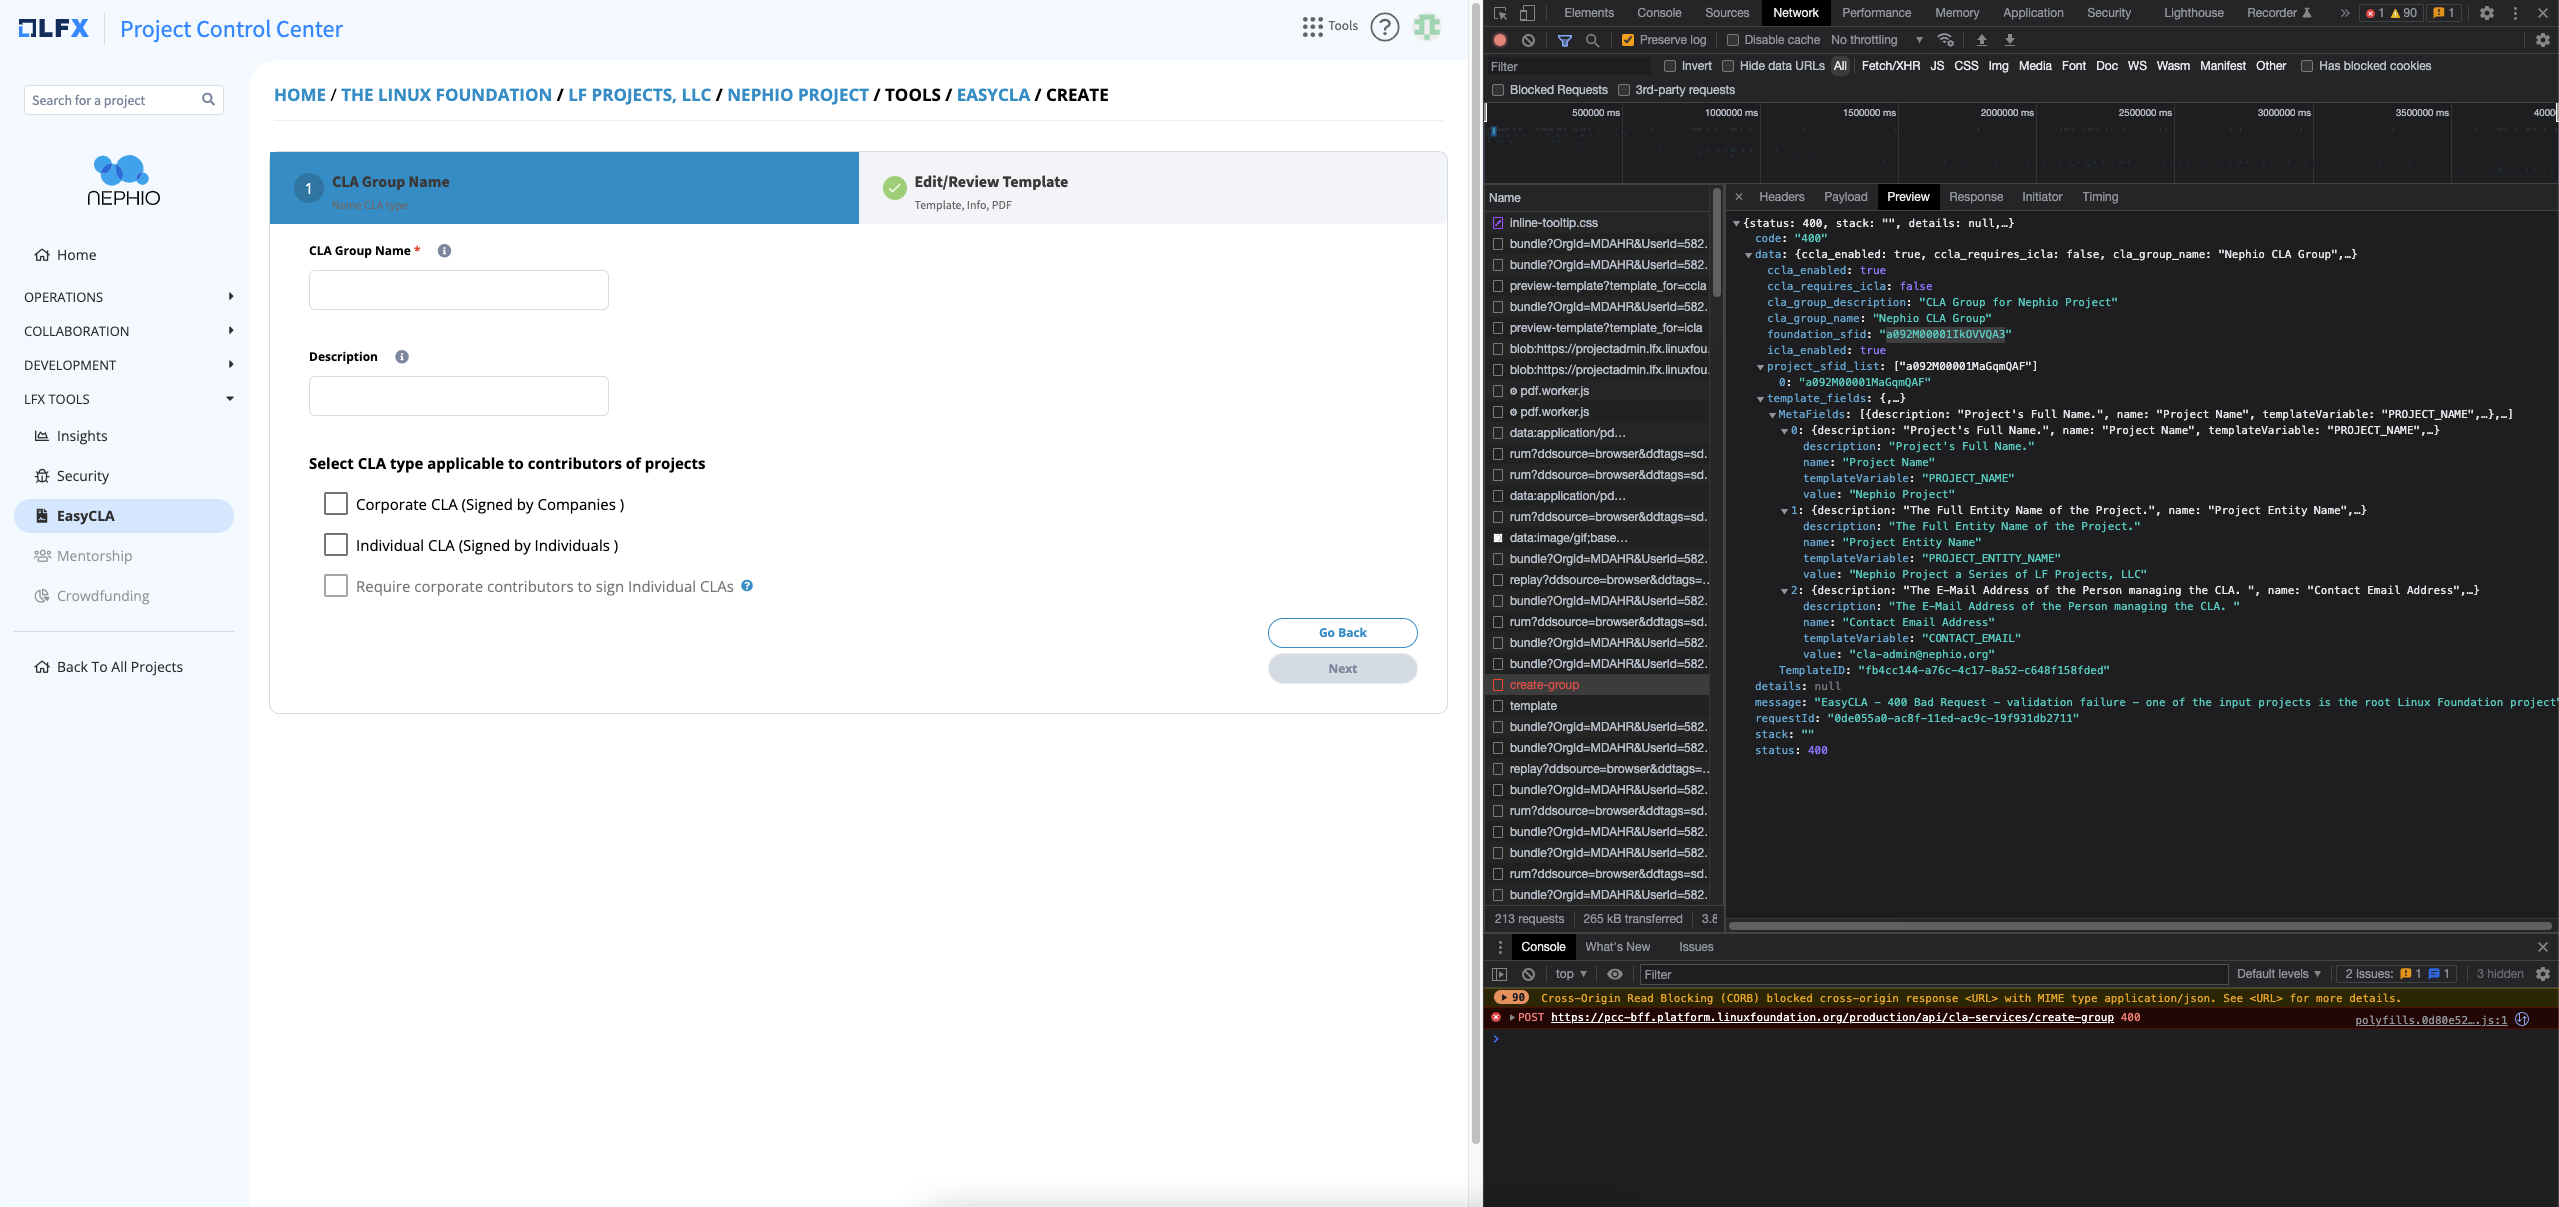2559x1207 pixels.
Task: Open Insights in sidebar
Action: (x=81, y=436)
